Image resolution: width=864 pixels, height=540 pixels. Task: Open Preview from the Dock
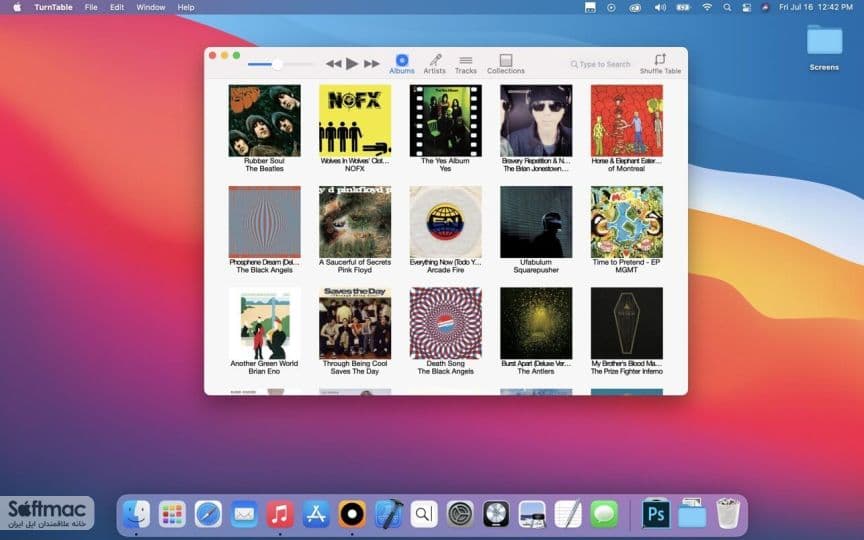pyautogui.click(x=532, y=514)
